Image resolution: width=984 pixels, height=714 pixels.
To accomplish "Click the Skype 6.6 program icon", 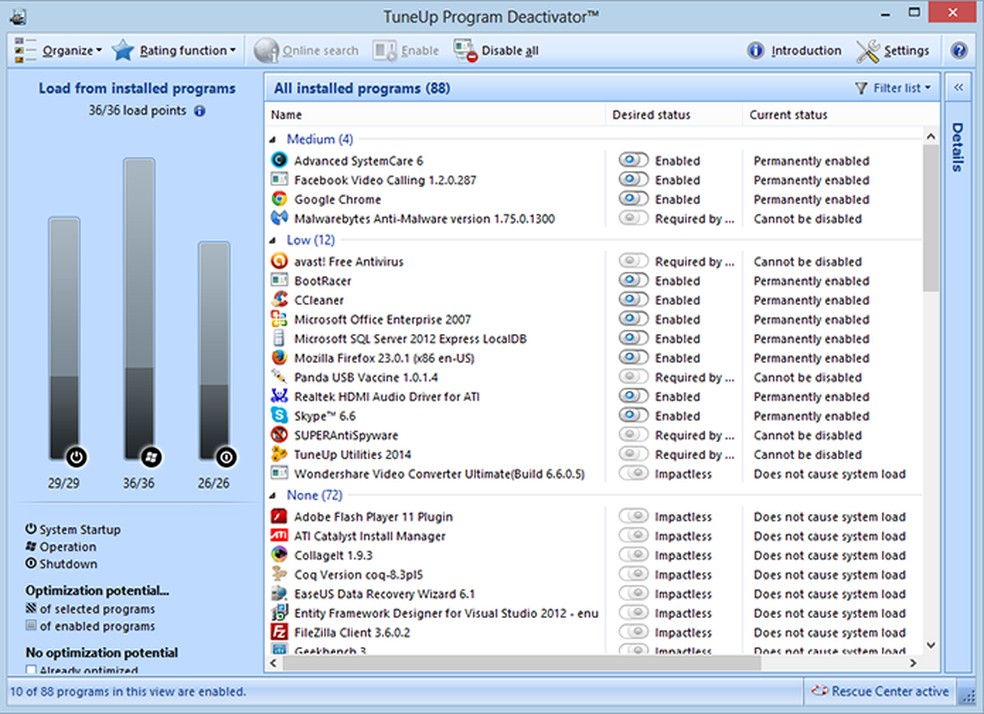I will (279, 416).
